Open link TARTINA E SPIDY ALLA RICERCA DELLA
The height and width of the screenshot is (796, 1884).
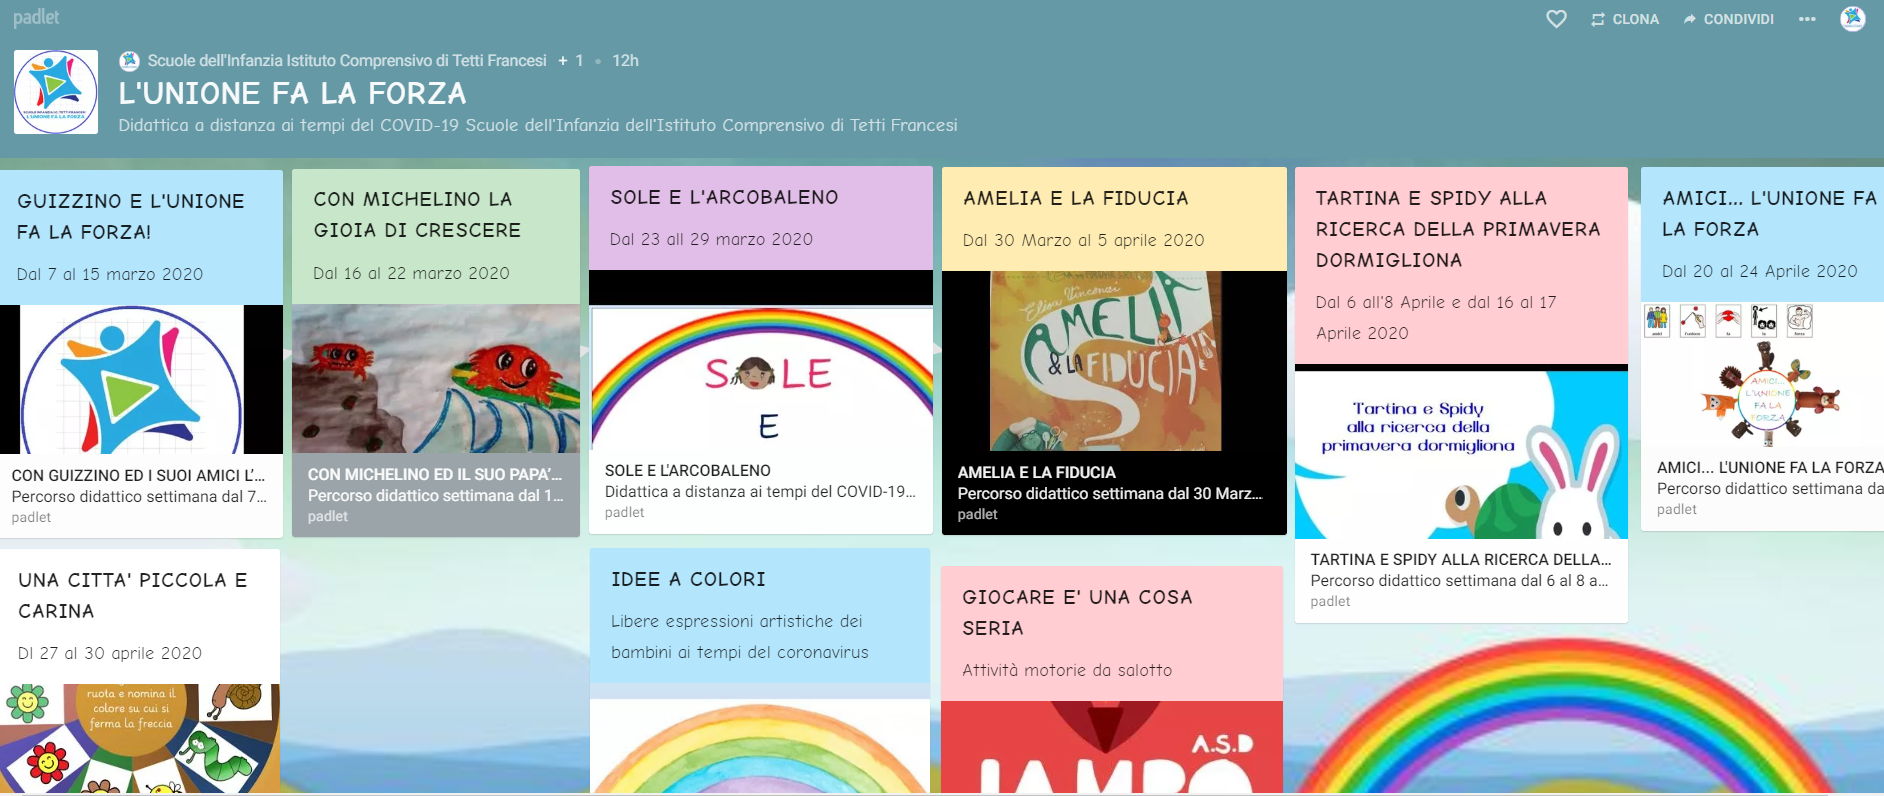1461,560
